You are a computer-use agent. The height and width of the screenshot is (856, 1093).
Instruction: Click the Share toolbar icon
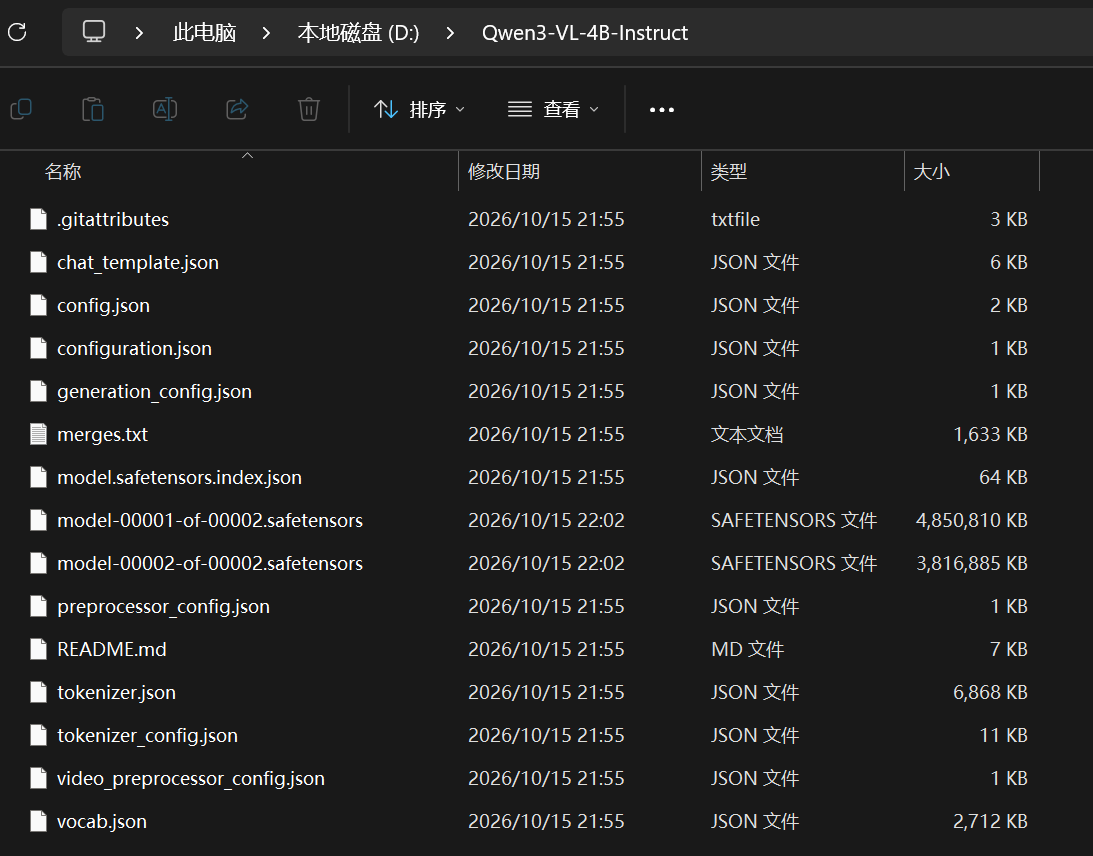pos(237,109)
